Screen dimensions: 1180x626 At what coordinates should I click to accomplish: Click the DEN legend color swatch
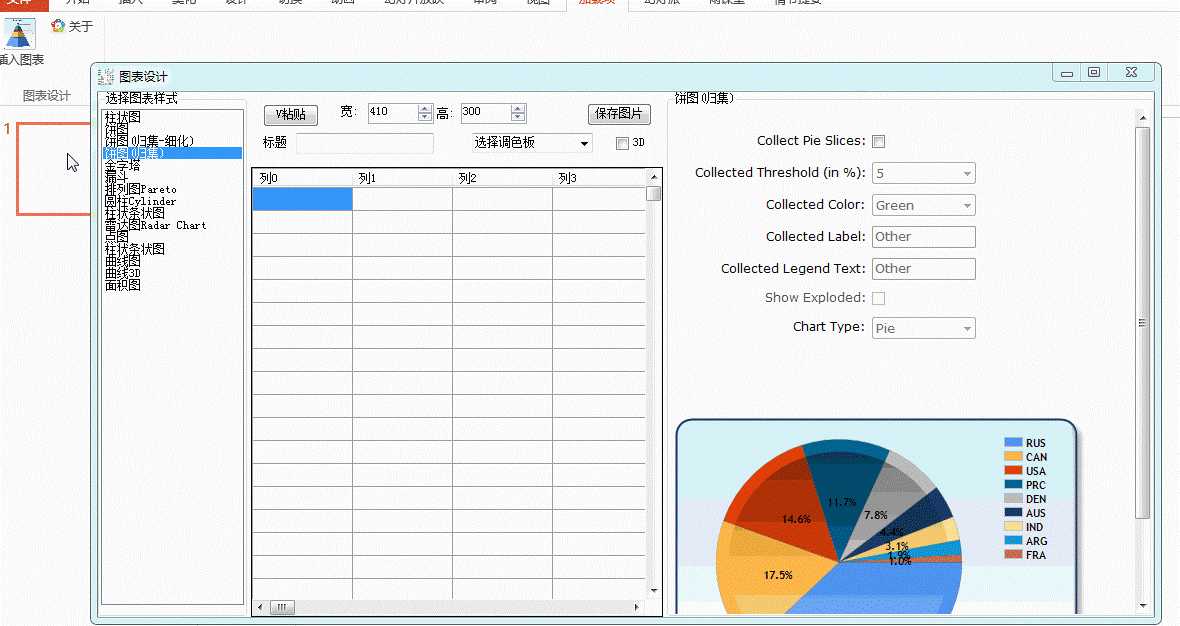click(1013, 499)
